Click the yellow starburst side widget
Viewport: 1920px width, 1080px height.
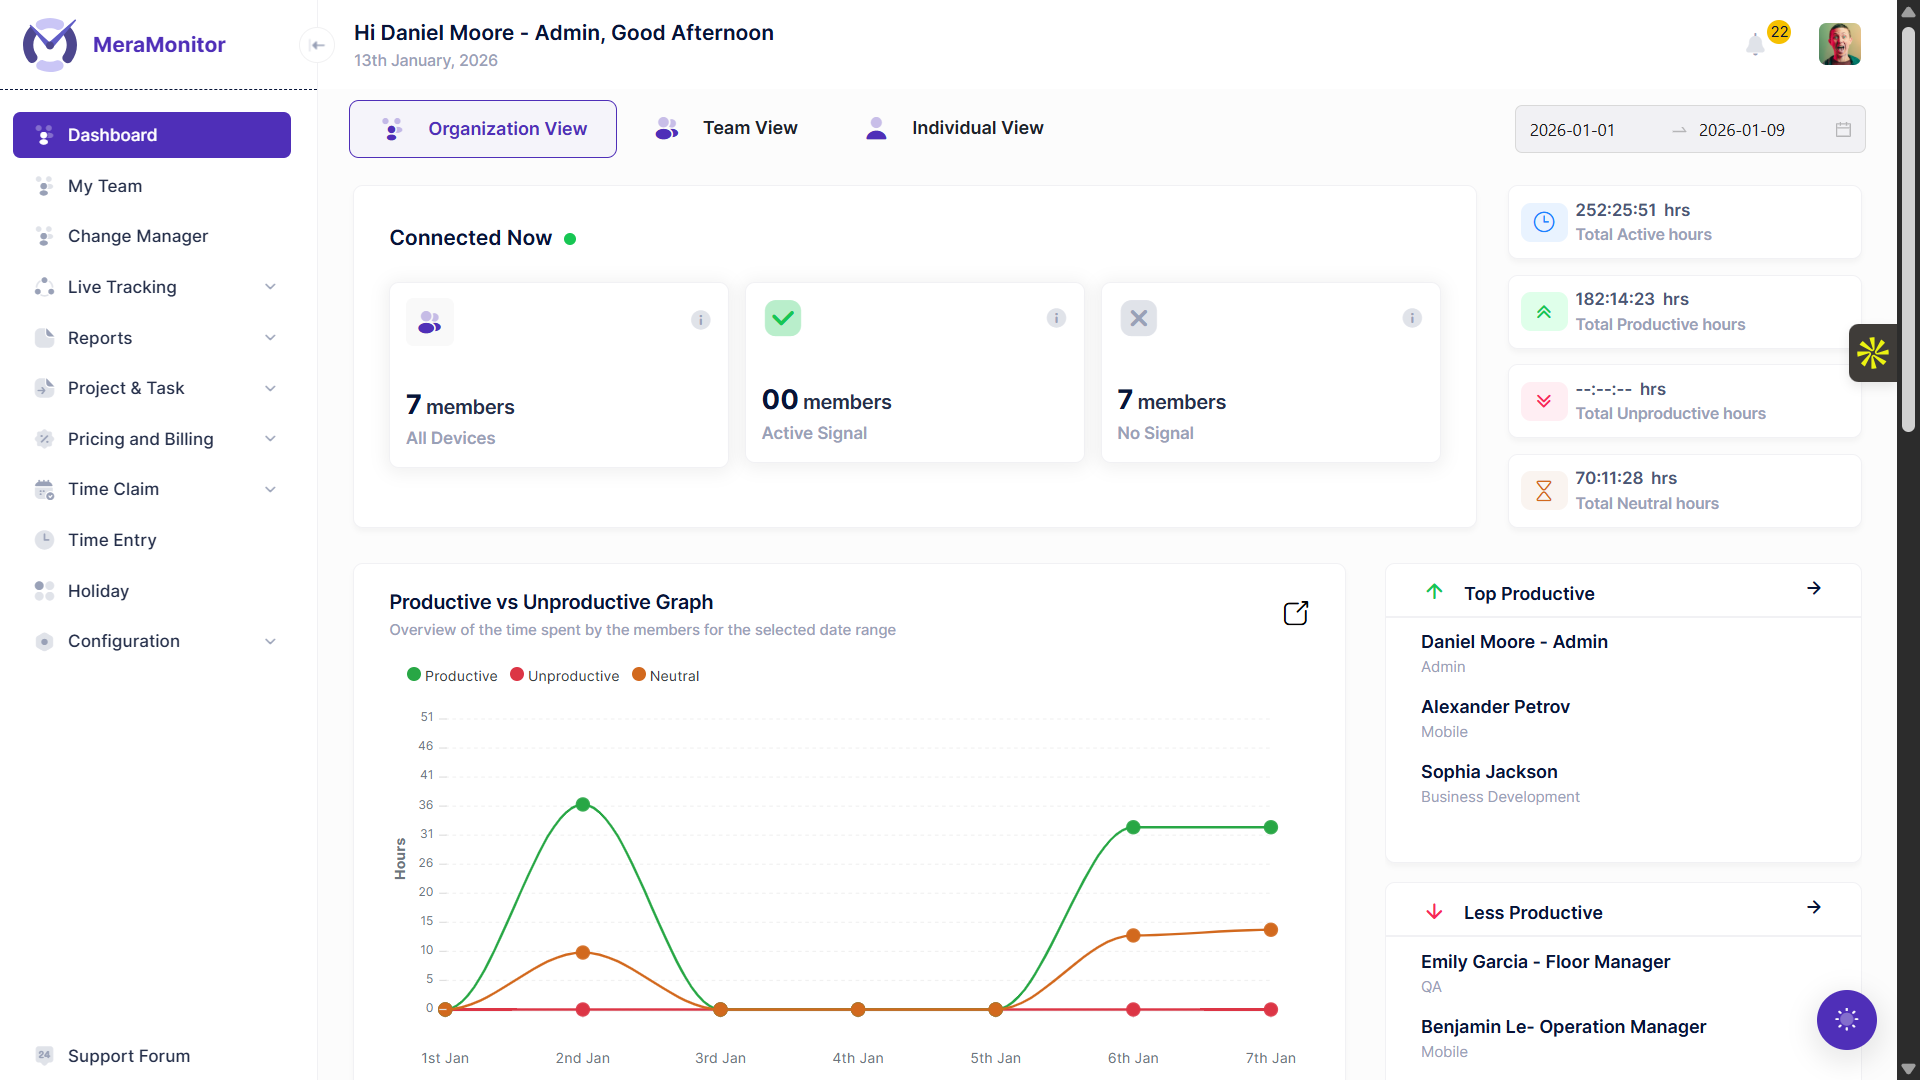click(x=1872, y=353)
